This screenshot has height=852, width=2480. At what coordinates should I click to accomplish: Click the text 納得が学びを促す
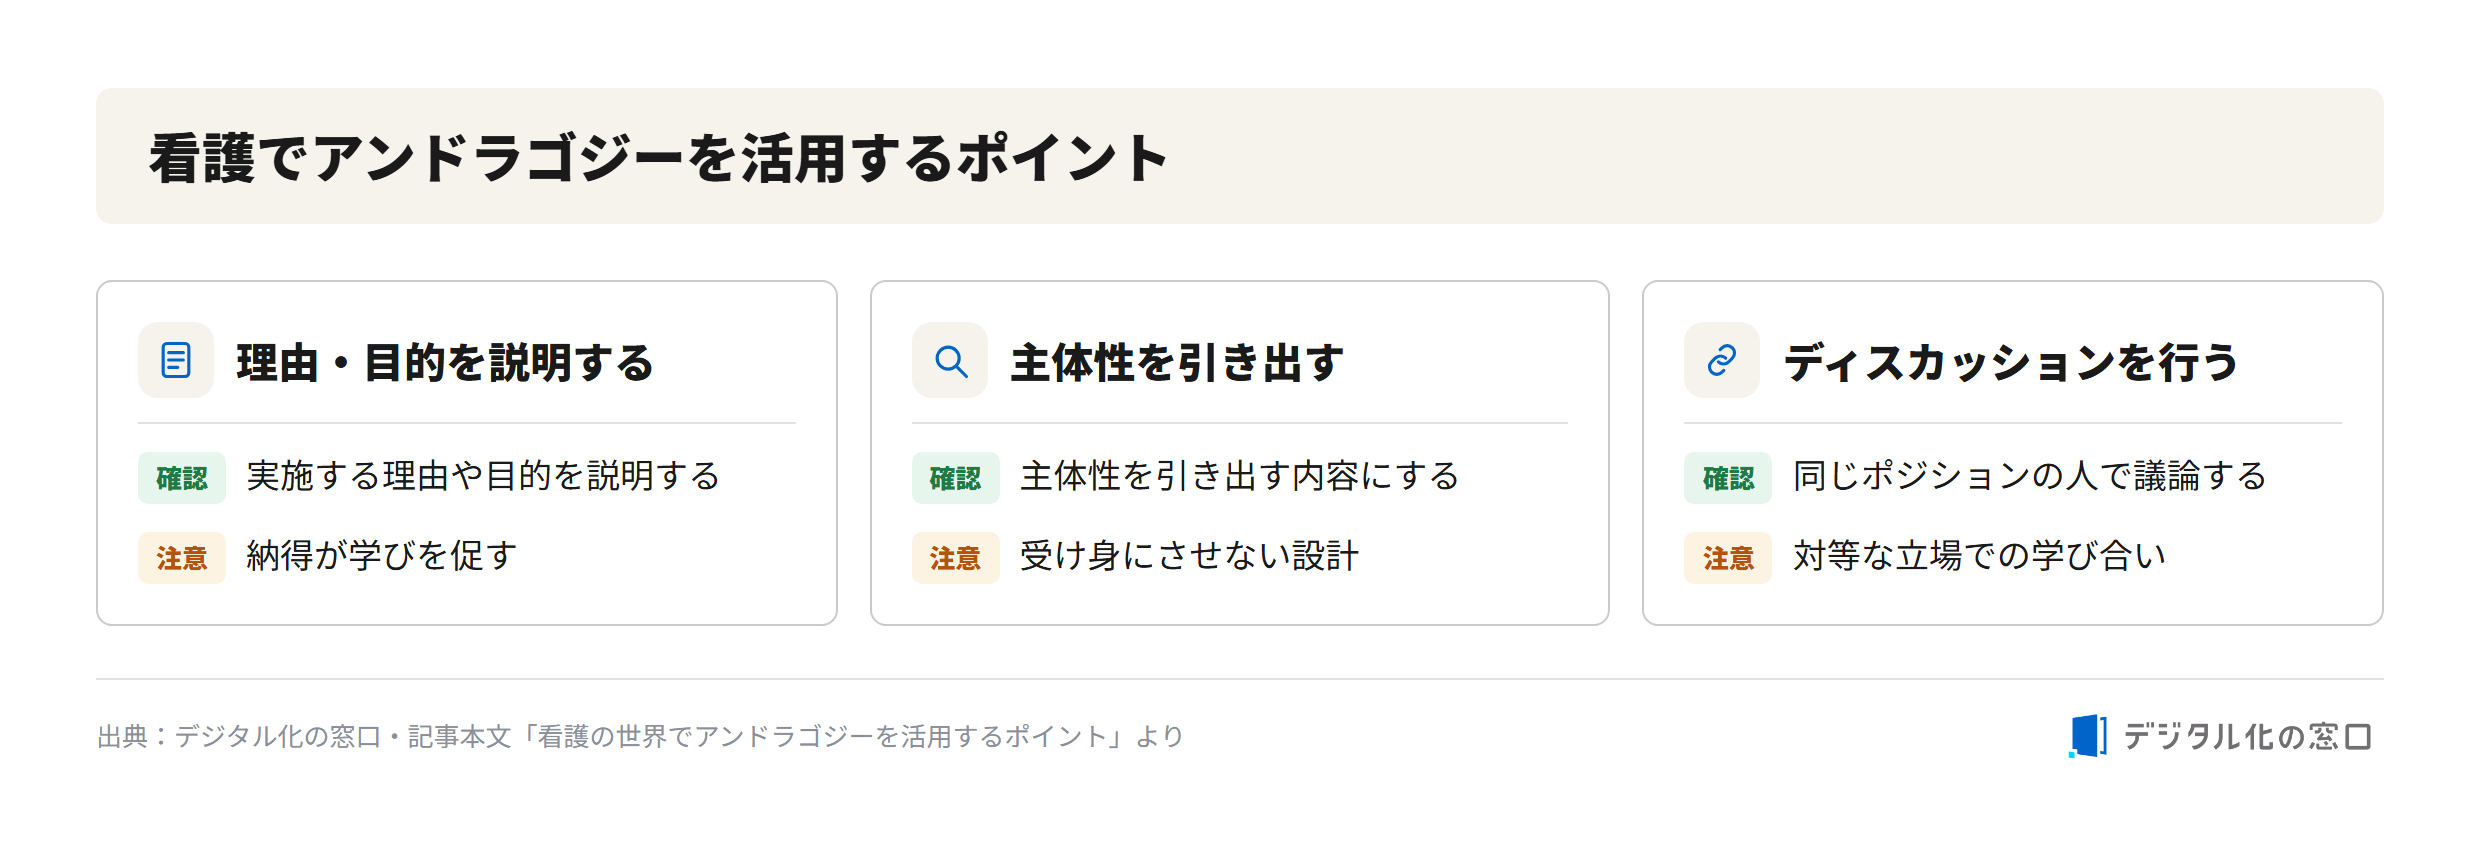(x=382, y=556)
